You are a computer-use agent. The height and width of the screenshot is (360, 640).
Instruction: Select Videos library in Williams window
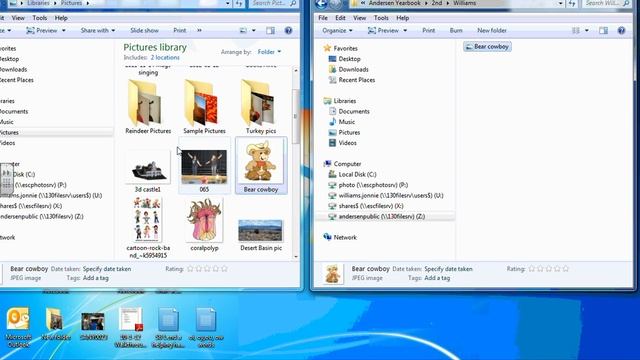click(x=342, y=143)
